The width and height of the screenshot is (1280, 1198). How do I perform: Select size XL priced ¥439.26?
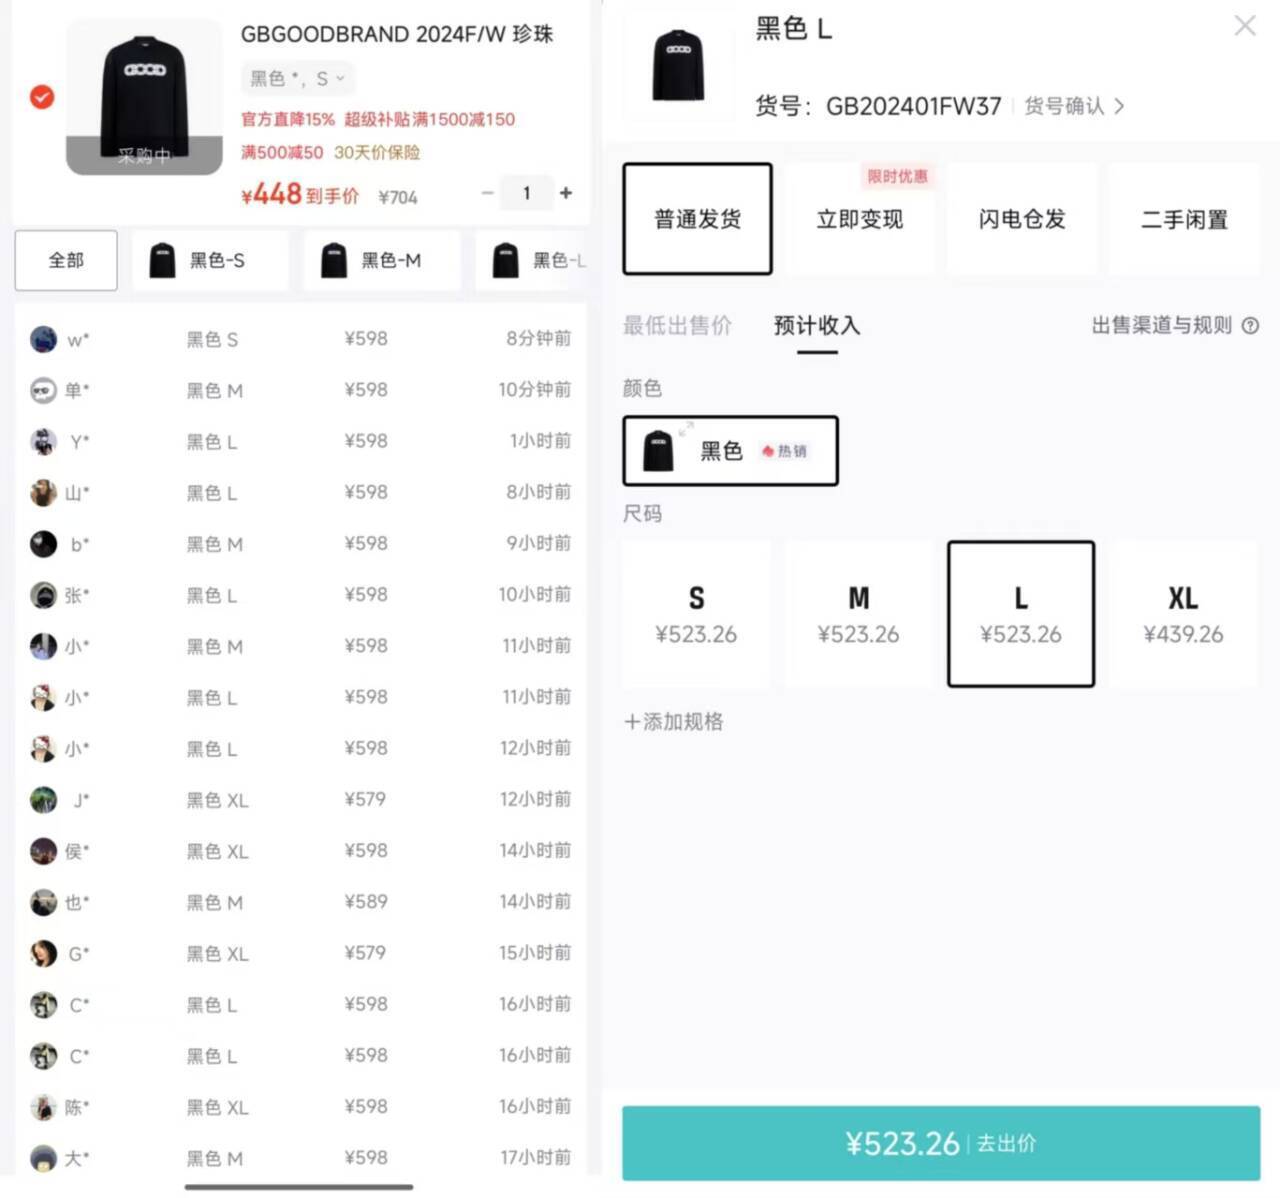1183,614
